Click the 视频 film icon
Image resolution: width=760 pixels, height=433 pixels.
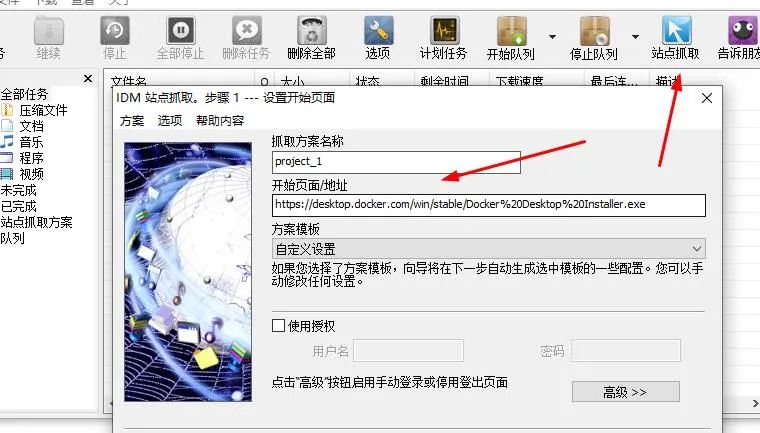click(7, 174)
